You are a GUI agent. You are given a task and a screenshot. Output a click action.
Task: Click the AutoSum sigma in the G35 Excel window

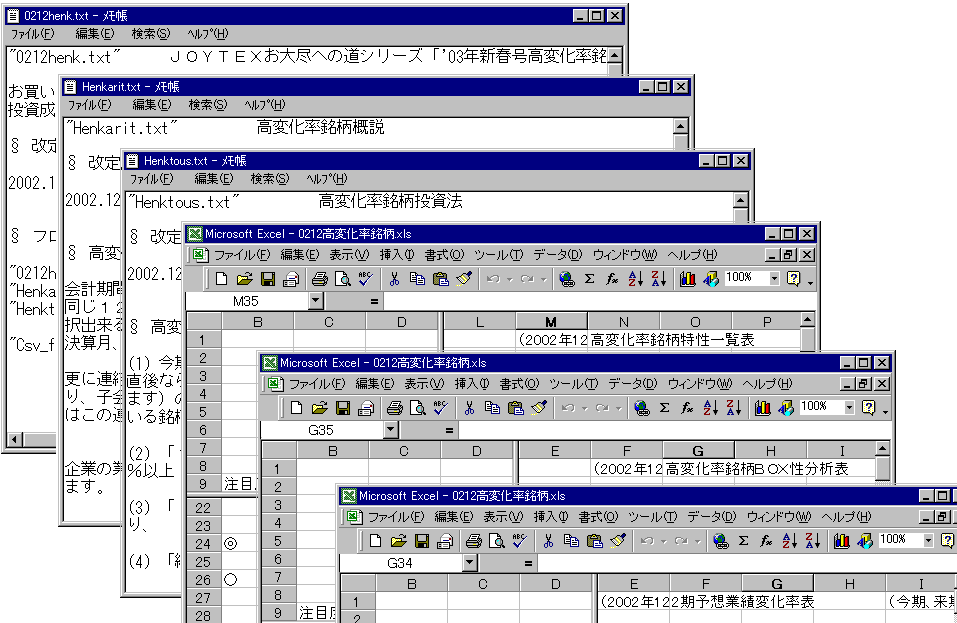coord(665,408)
